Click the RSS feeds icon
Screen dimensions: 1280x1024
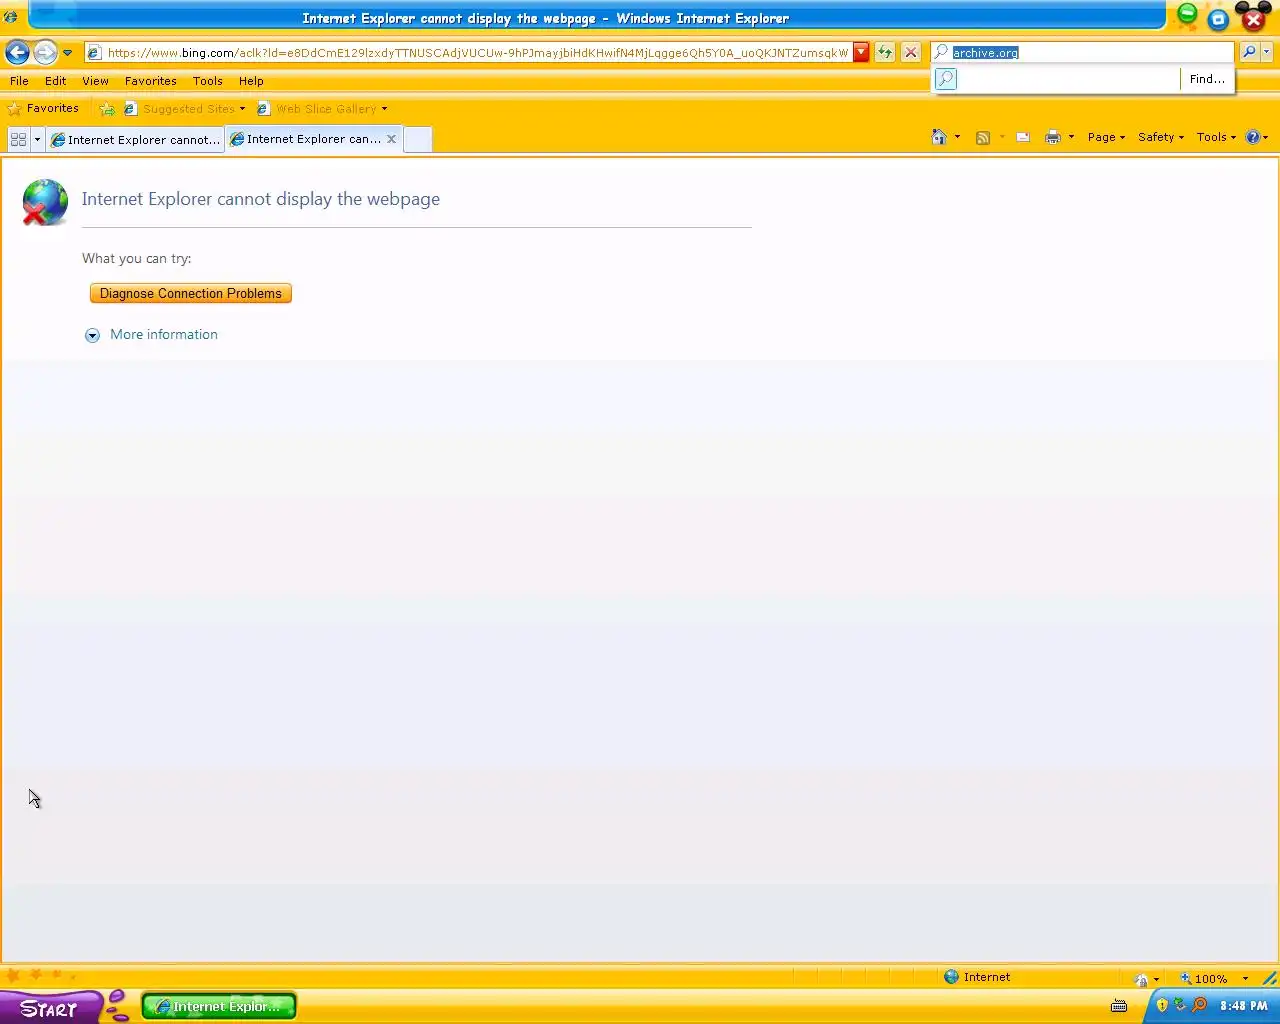983,138
